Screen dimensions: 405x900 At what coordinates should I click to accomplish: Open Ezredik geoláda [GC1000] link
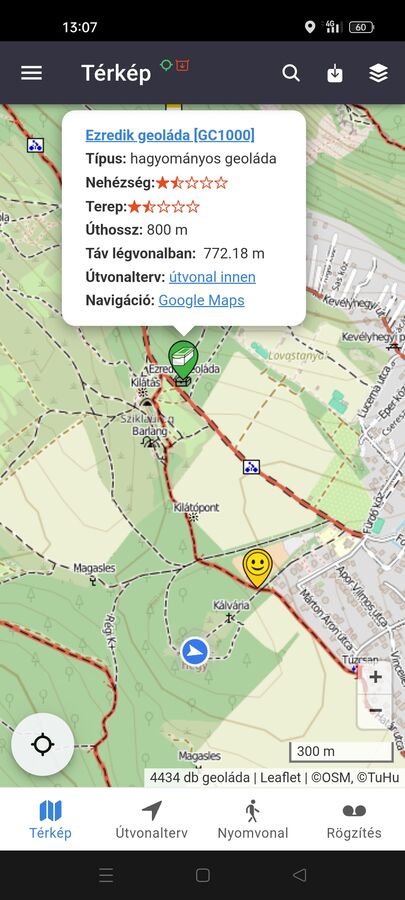[170, 135]
